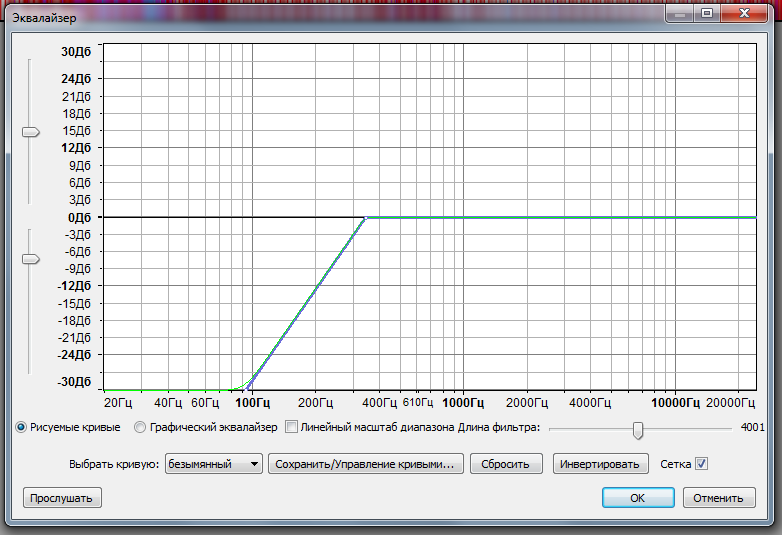Click the '-6Дб' axis label

click(78, 252)
